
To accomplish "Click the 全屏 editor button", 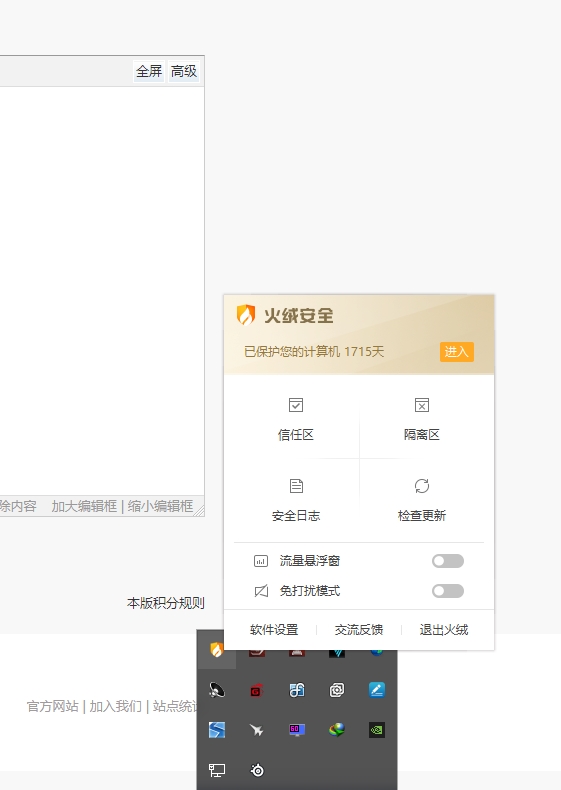I will click(x=149, y=71).
